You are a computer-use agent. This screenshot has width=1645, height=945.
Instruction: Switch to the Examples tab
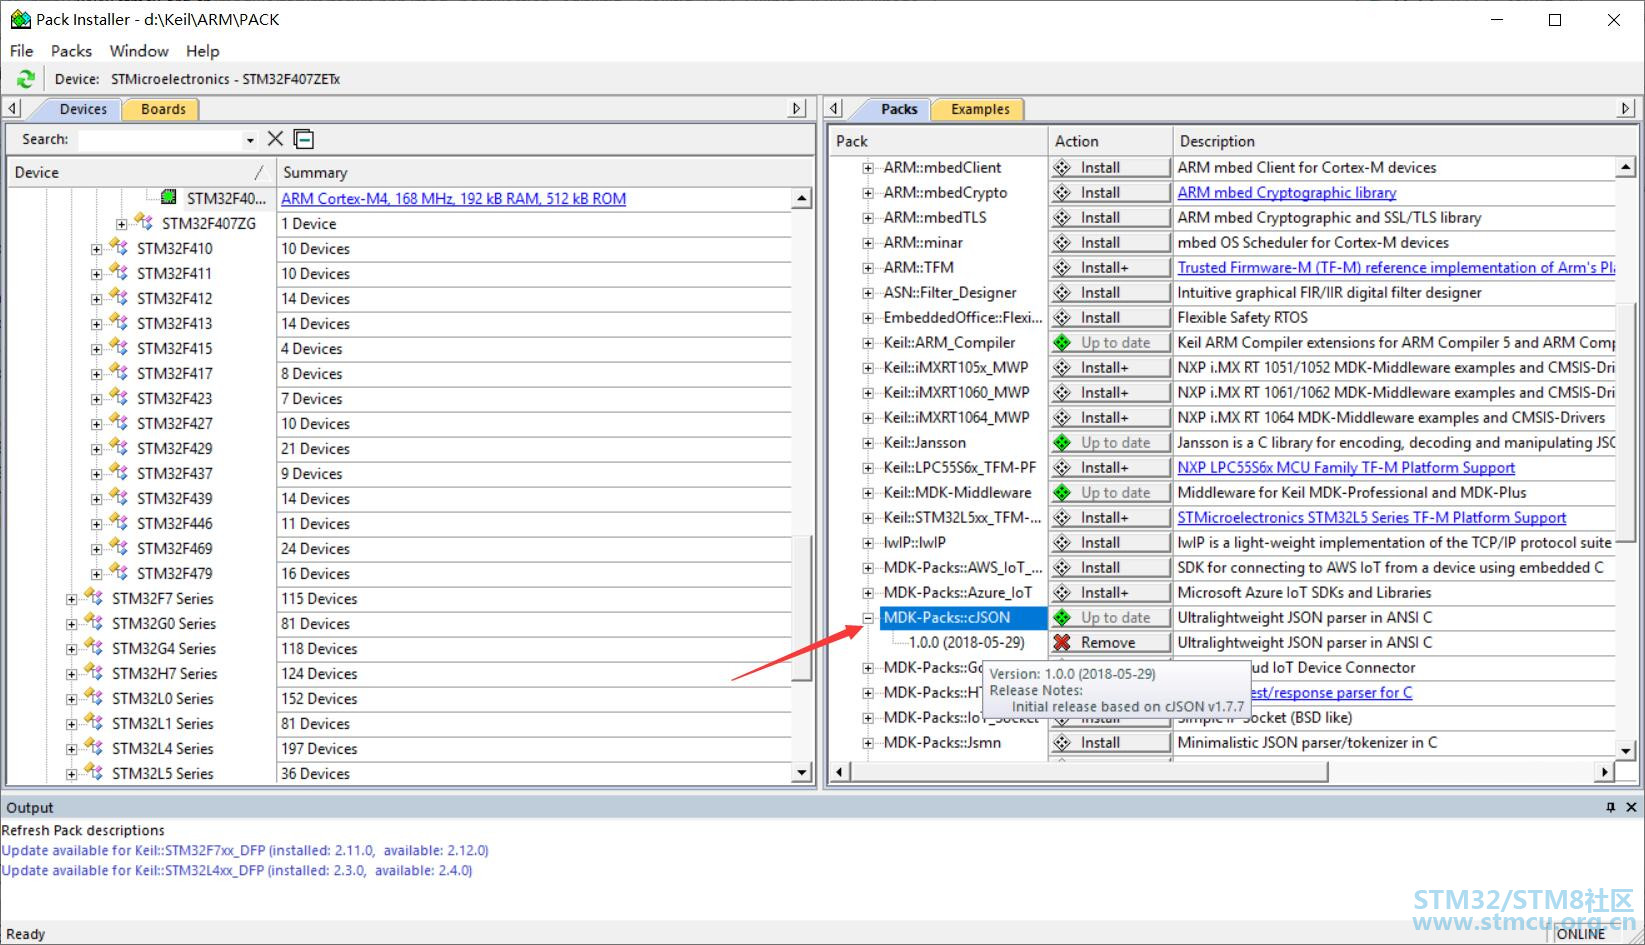(x=980, y=109)
